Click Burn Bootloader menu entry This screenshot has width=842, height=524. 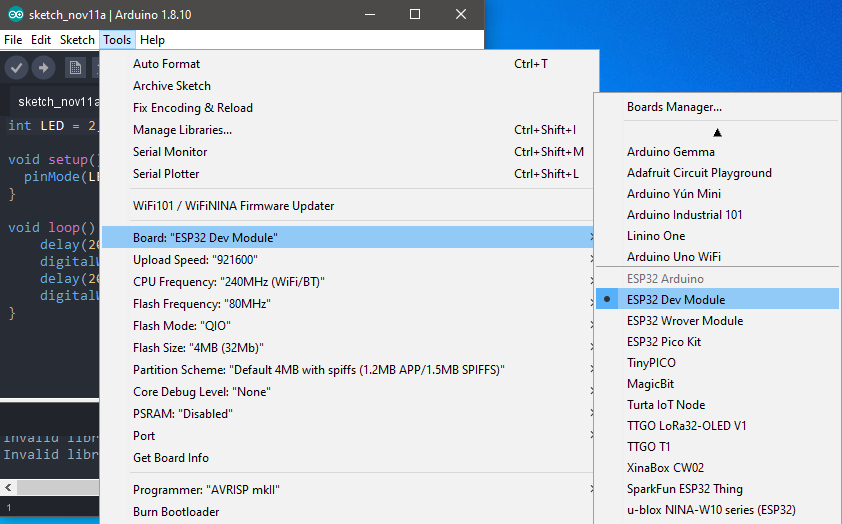click(176, 512)
